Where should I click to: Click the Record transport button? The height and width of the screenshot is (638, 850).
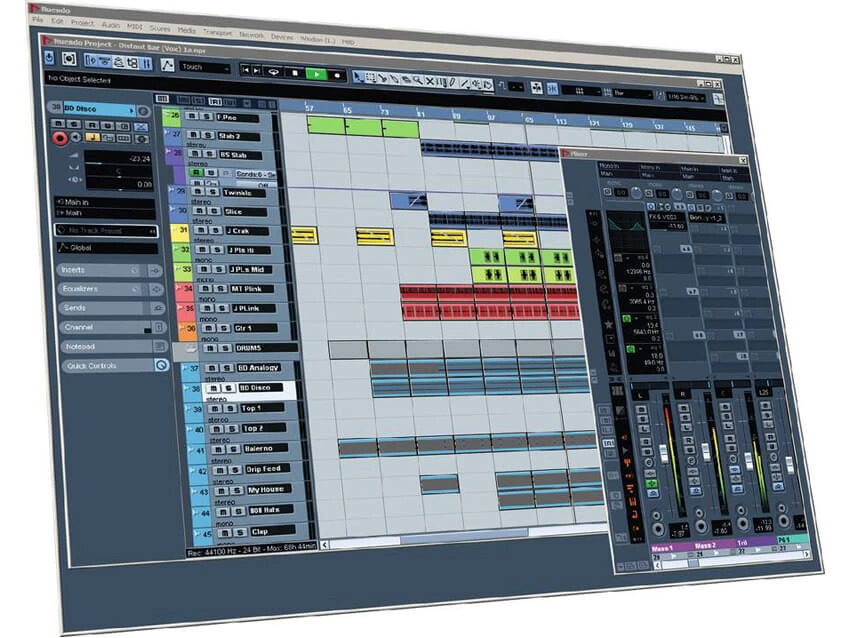(337, 75)
